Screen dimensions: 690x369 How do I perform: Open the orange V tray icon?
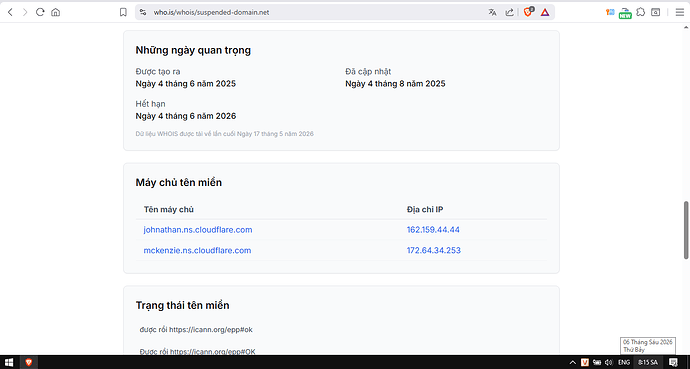pos(585,362)
